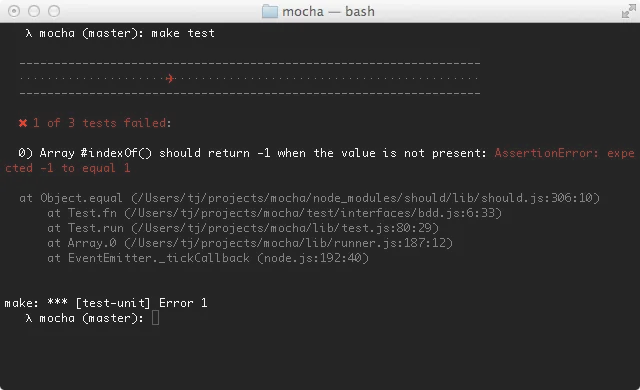640x390 pixels.
Task: Click the EventEmitter._tickCallback trace line
Action: [x=208, y=258]
